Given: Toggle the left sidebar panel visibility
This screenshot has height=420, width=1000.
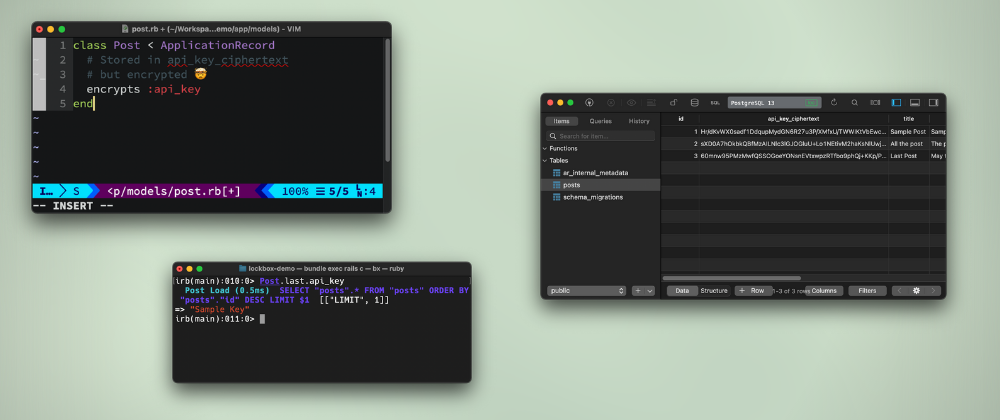Looking at the screenshot, I should pos(896,102).
